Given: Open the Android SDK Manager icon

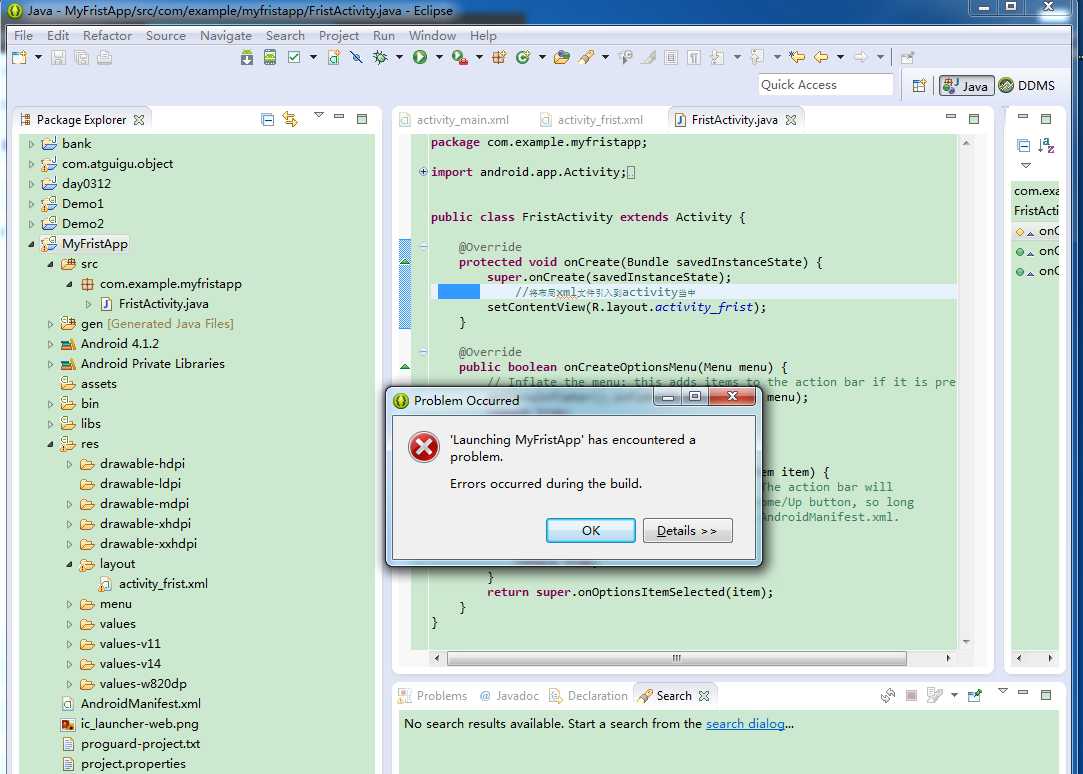Looking at the screenshot, I should point(247,58).
